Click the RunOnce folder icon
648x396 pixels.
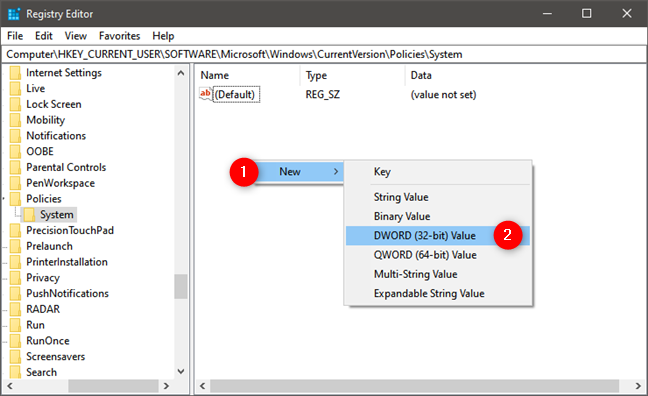point(15,341)
